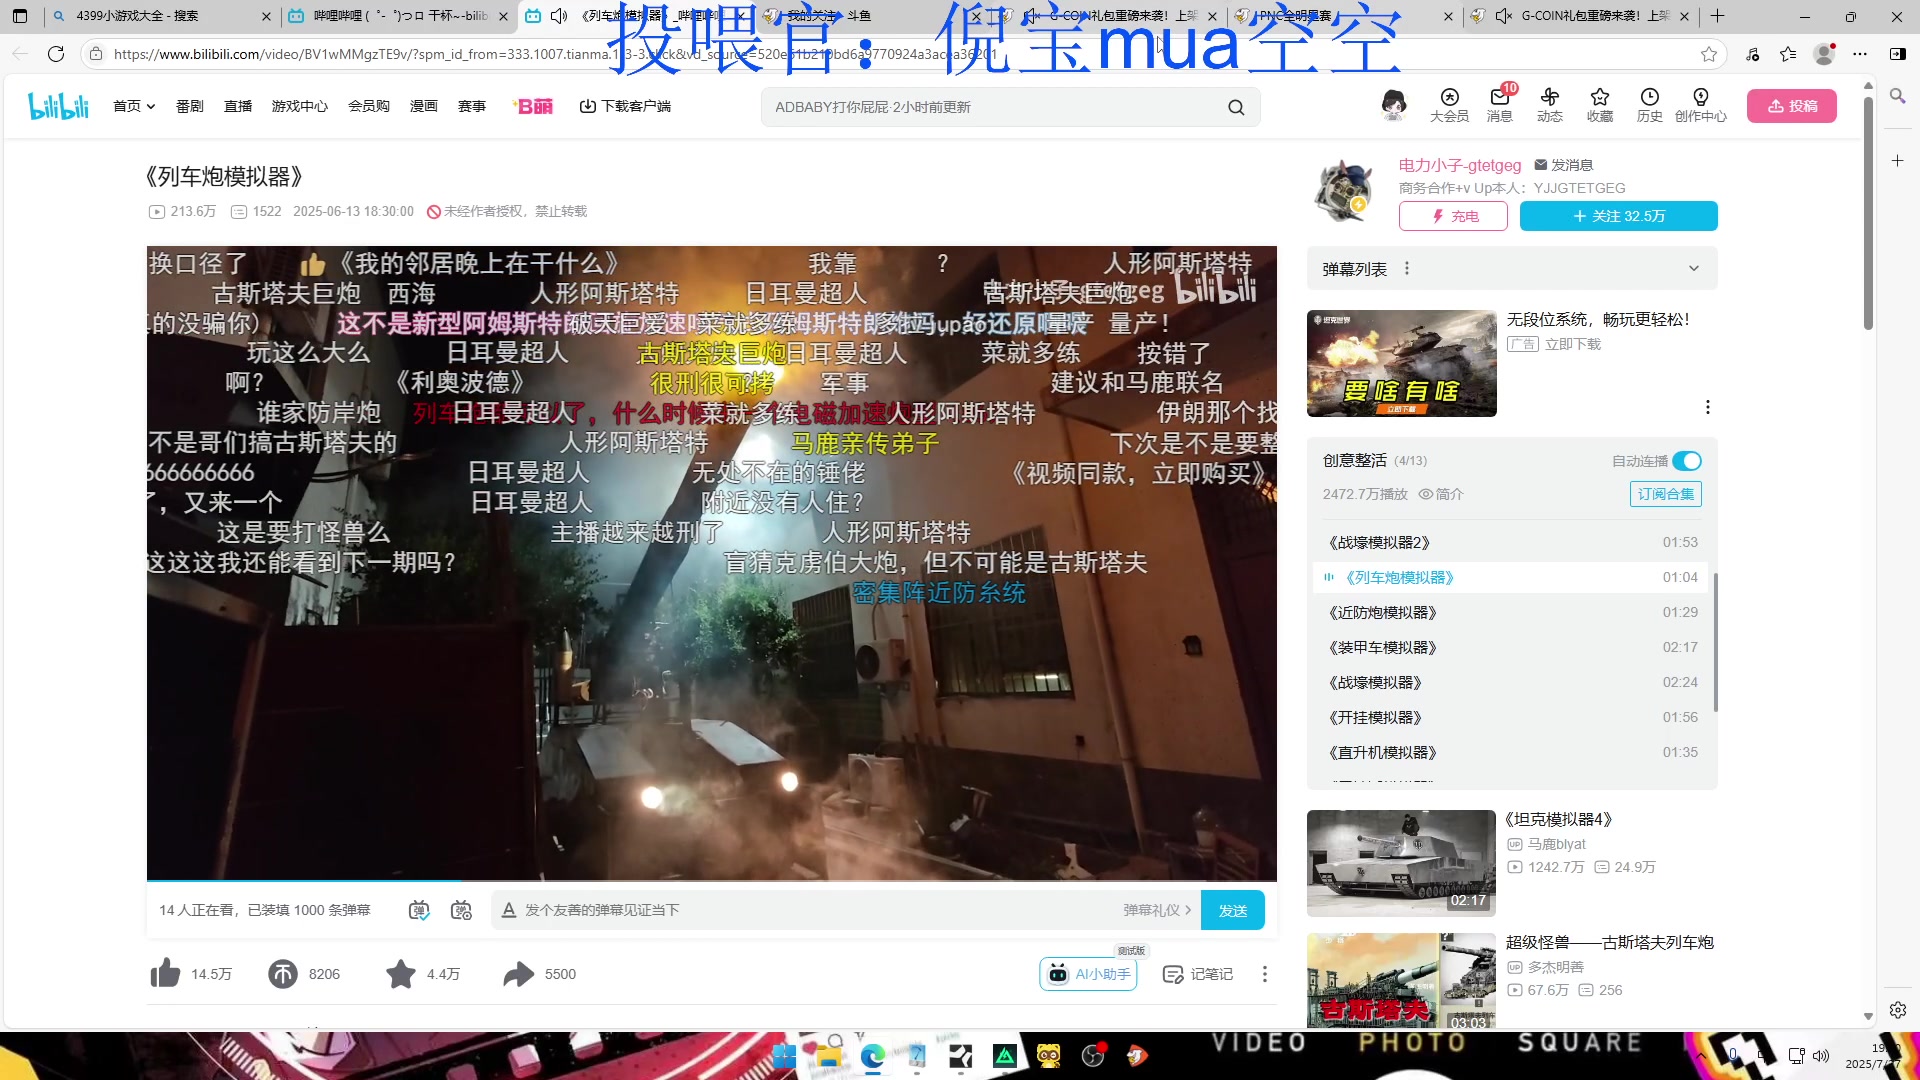Share the video with arrow icon
Screen dimensions: 1920x1080
point(519,973)
